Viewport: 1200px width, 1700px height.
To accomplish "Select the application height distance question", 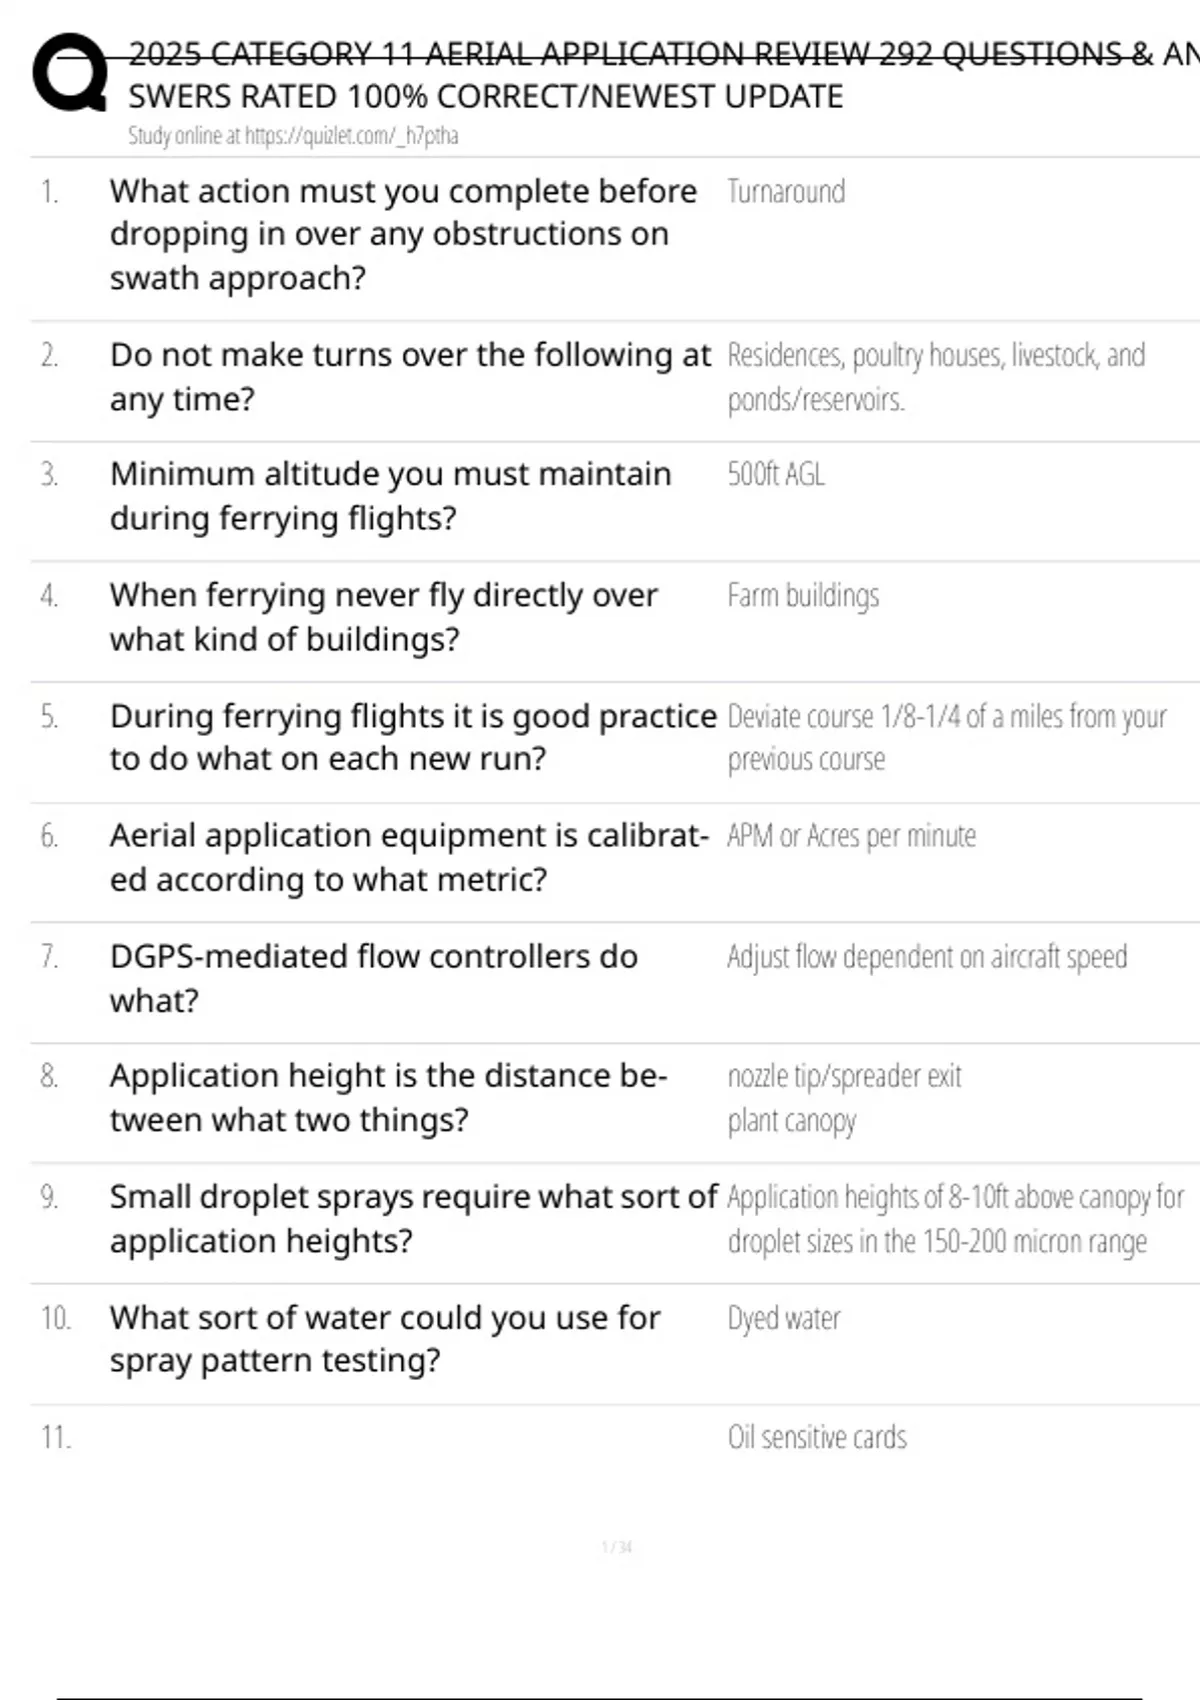I will point(388,1098).
